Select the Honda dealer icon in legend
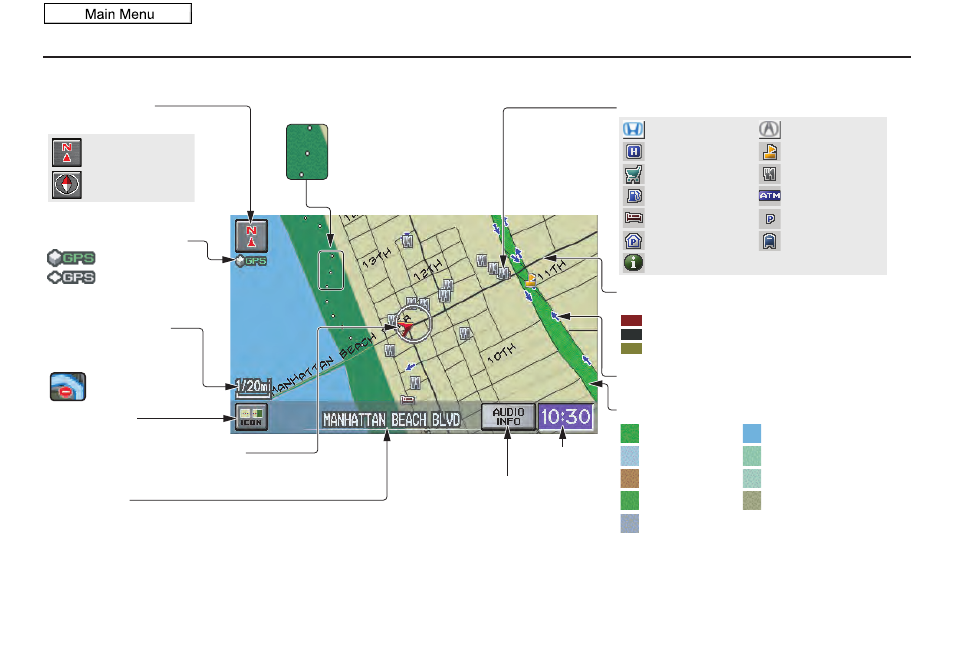954x651 pixels. tap(633, 129)
